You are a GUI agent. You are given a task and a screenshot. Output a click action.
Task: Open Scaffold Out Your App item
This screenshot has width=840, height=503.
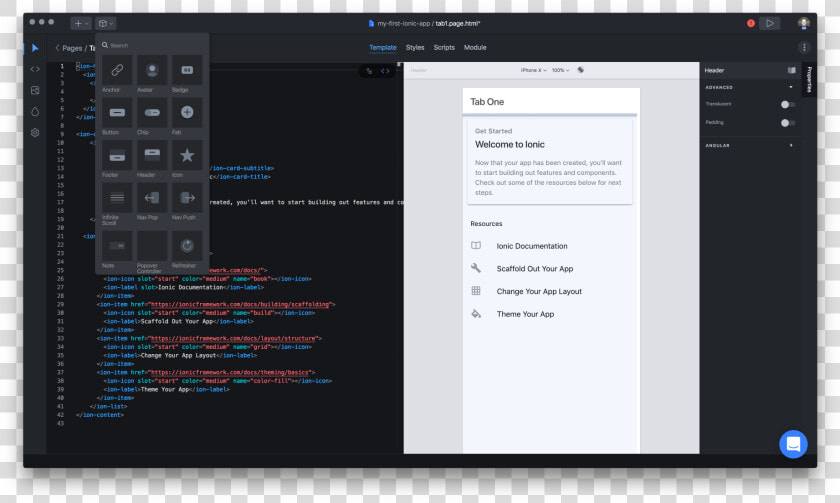[551, 268]
